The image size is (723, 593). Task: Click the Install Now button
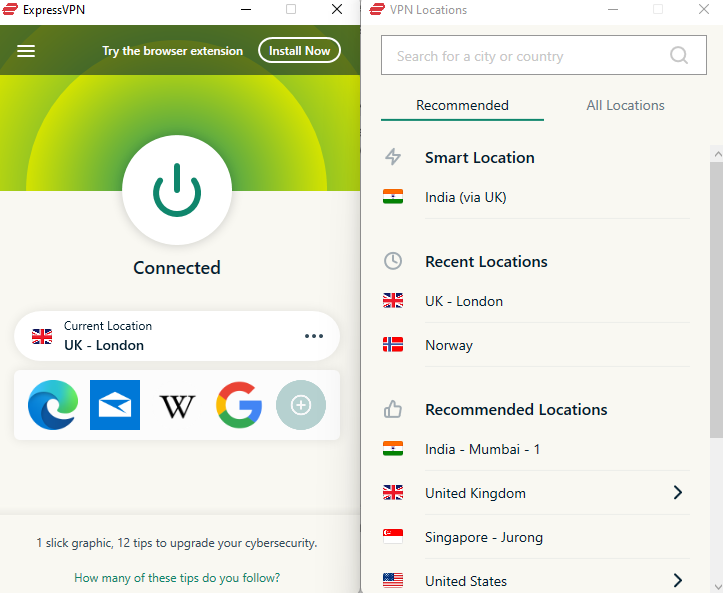(x=300, y=50)
